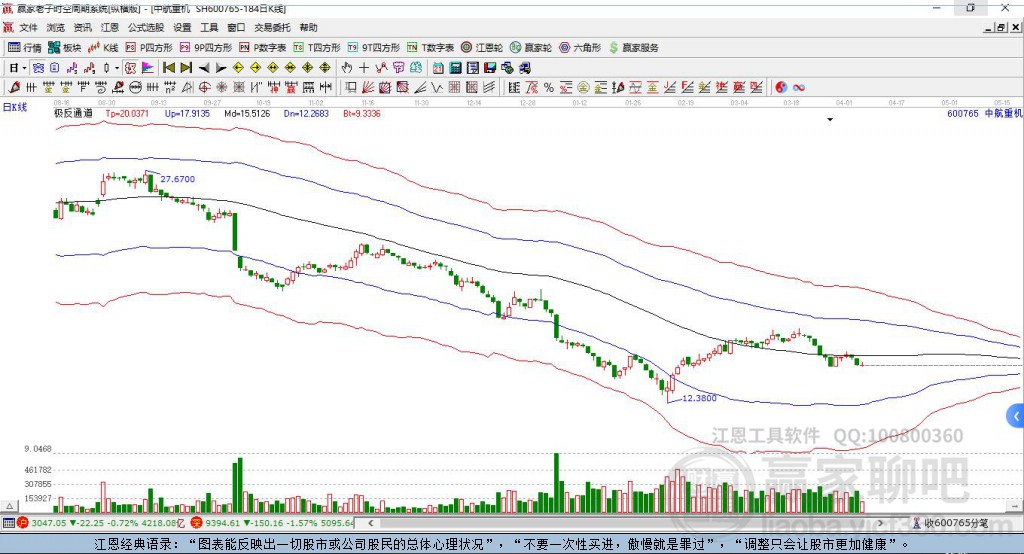Open the 9T四方形 tool
The height and width of the screenshot is (554, 1024).
tap(374, 48)
